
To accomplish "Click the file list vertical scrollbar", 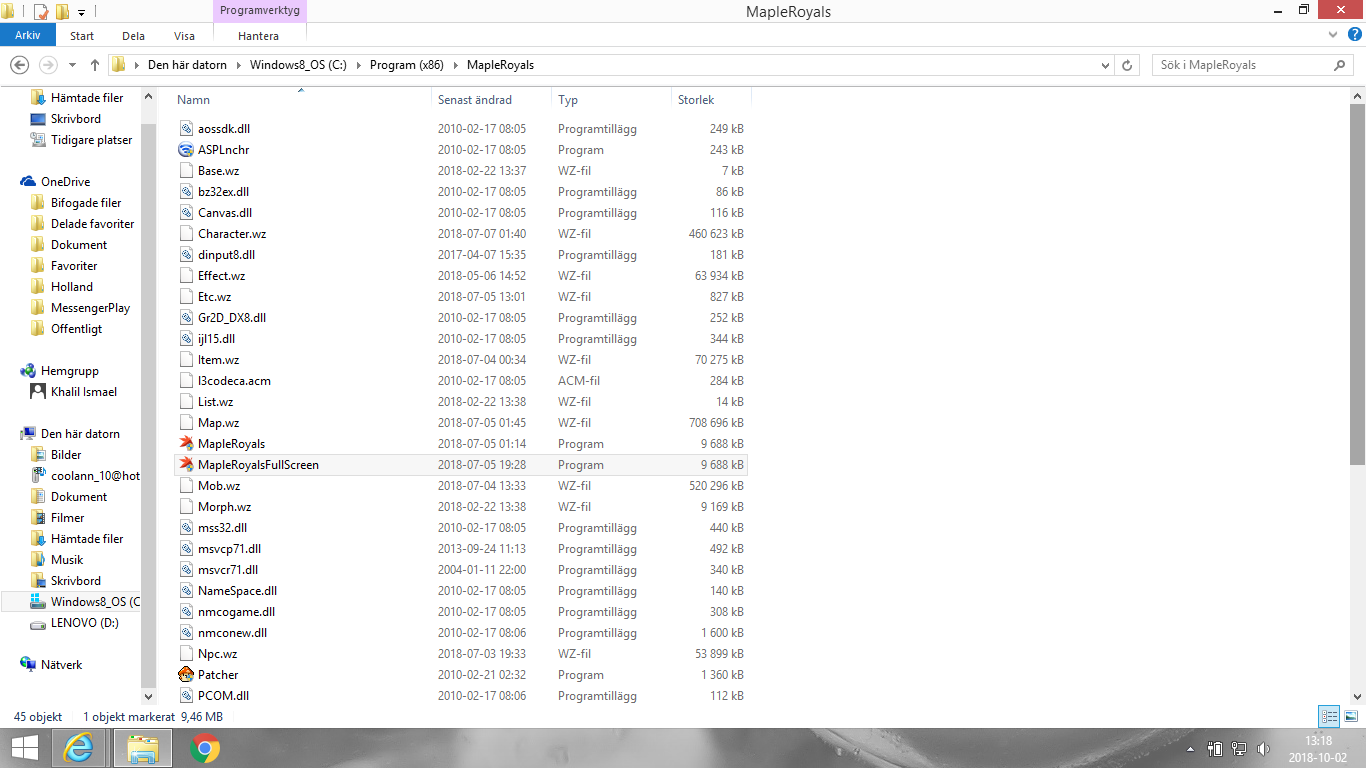I will [x=1357, y=300].
